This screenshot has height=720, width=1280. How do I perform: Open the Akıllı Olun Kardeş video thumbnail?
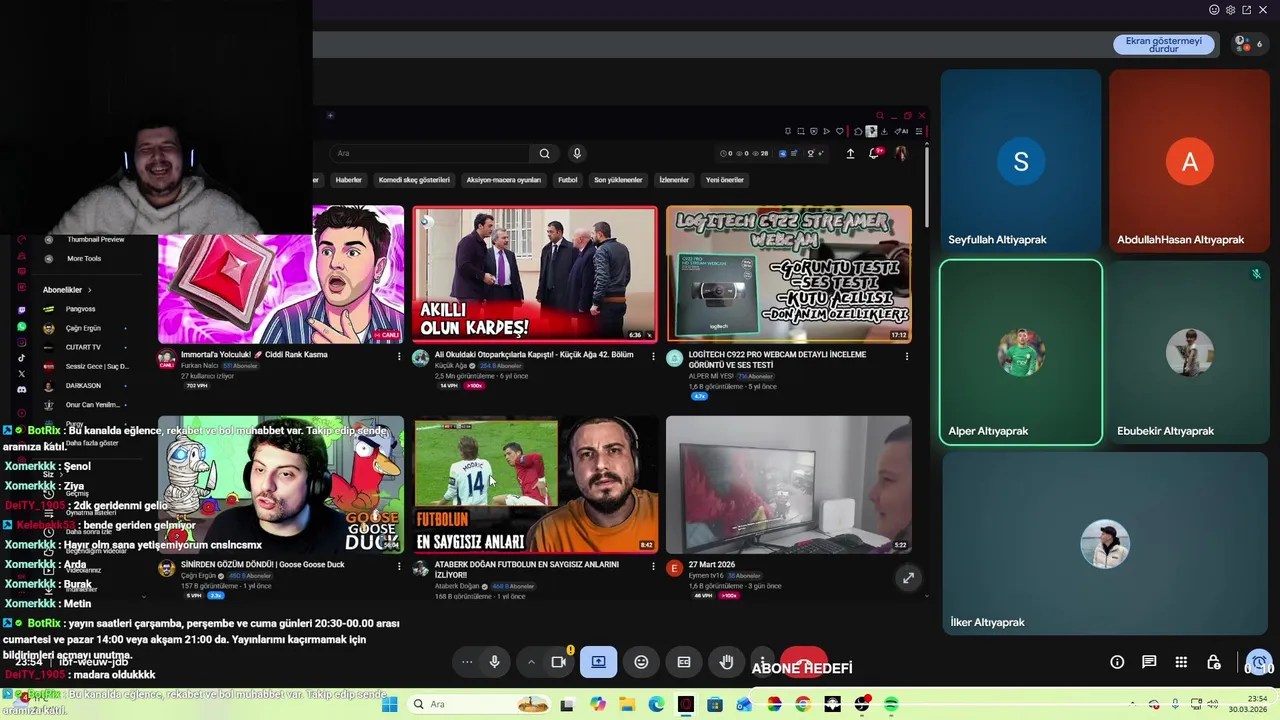pos(535,274)
